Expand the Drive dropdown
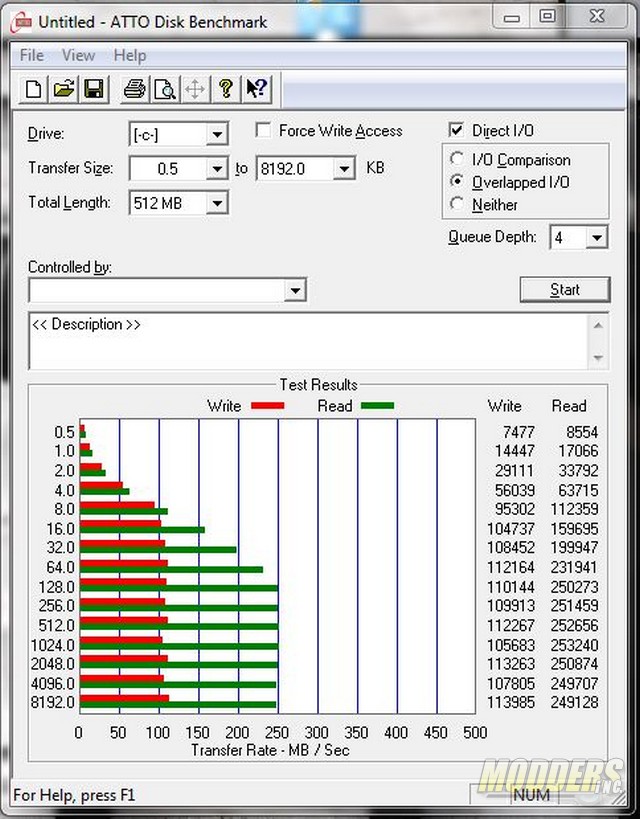 point(216,135)
